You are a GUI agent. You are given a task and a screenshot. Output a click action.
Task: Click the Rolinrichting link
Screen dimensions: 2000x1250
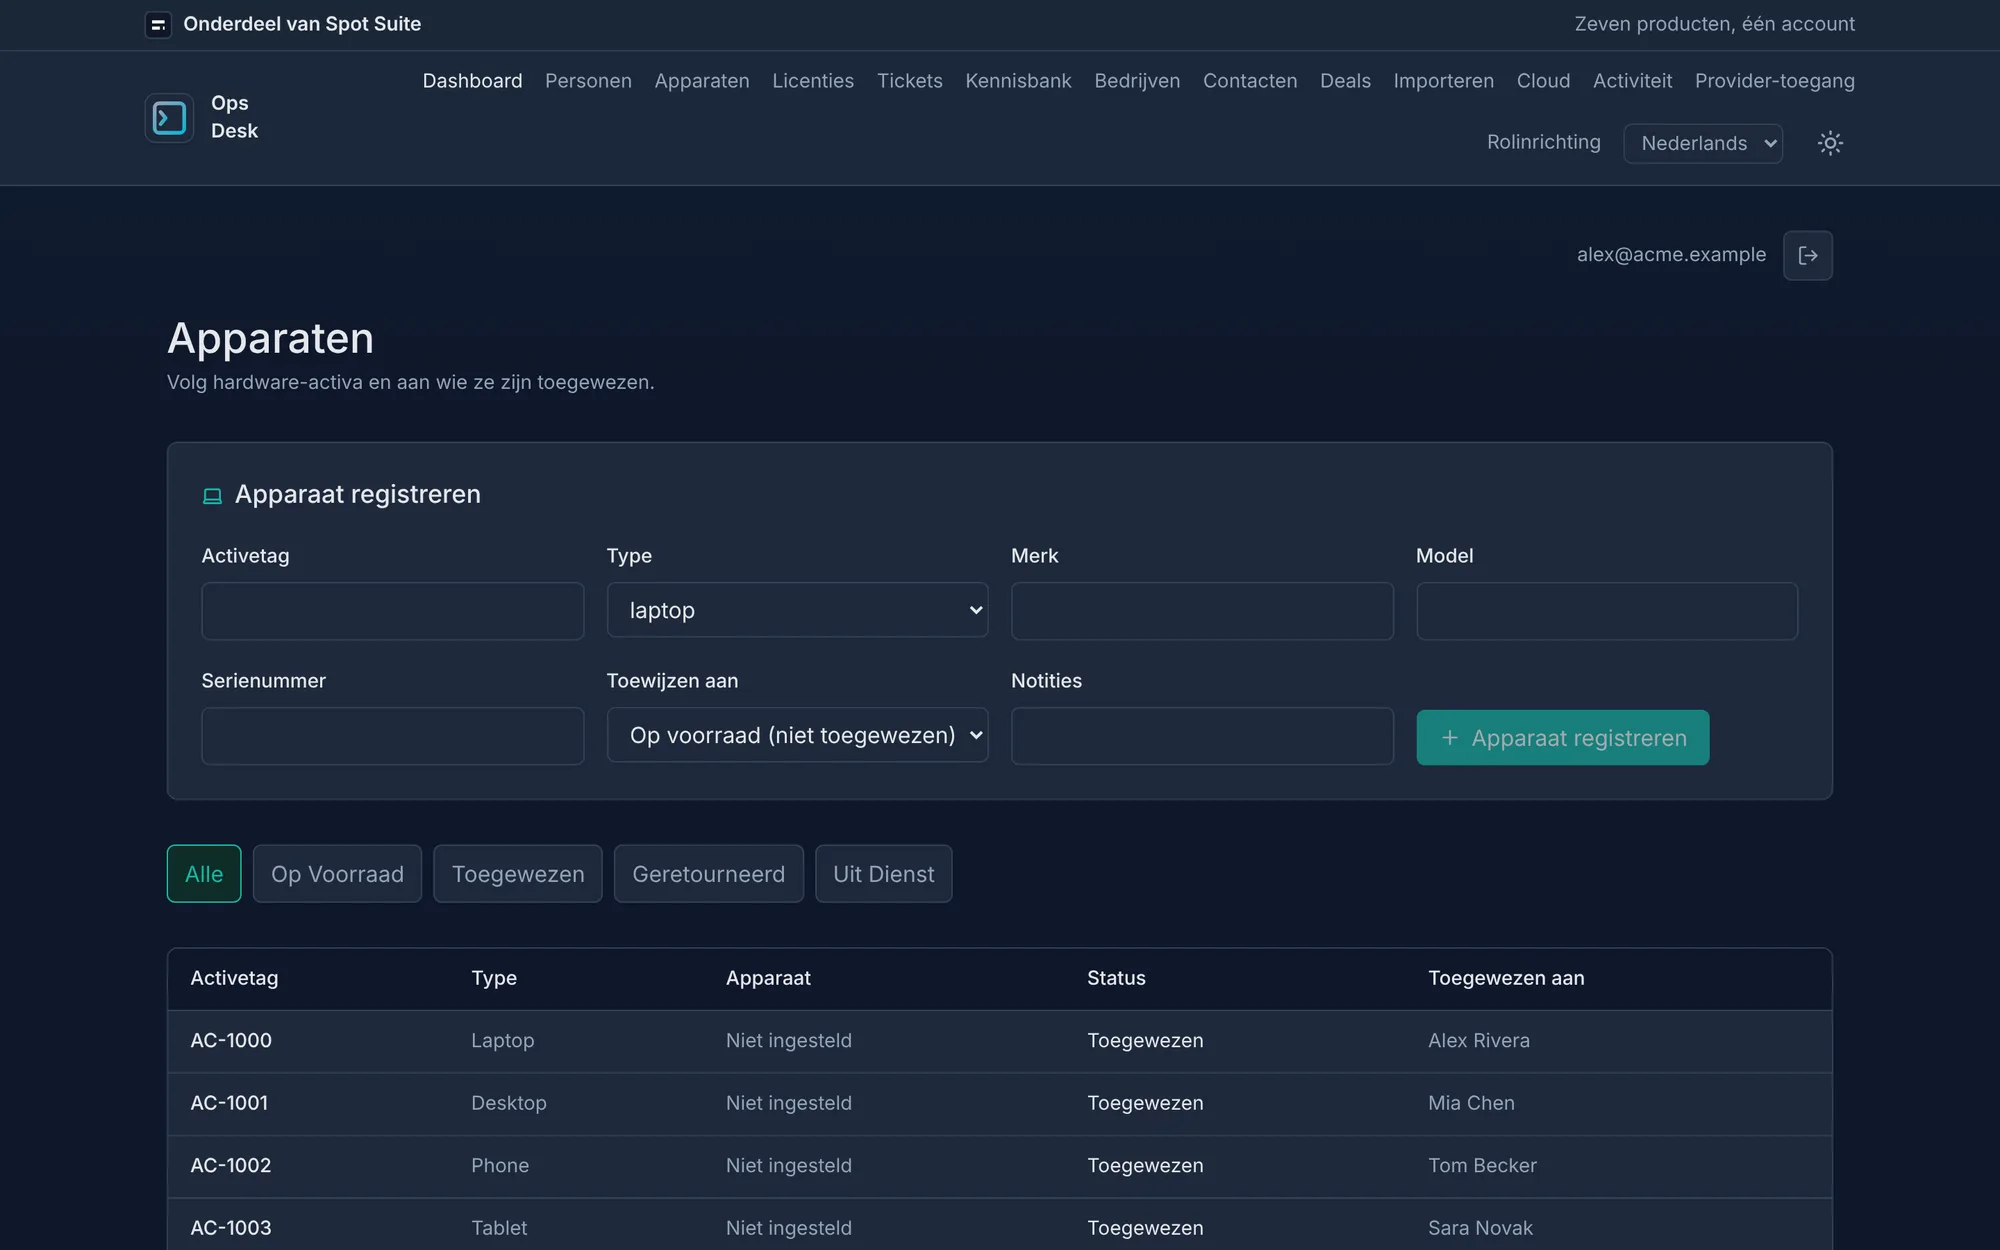(x=1544, y=142)
